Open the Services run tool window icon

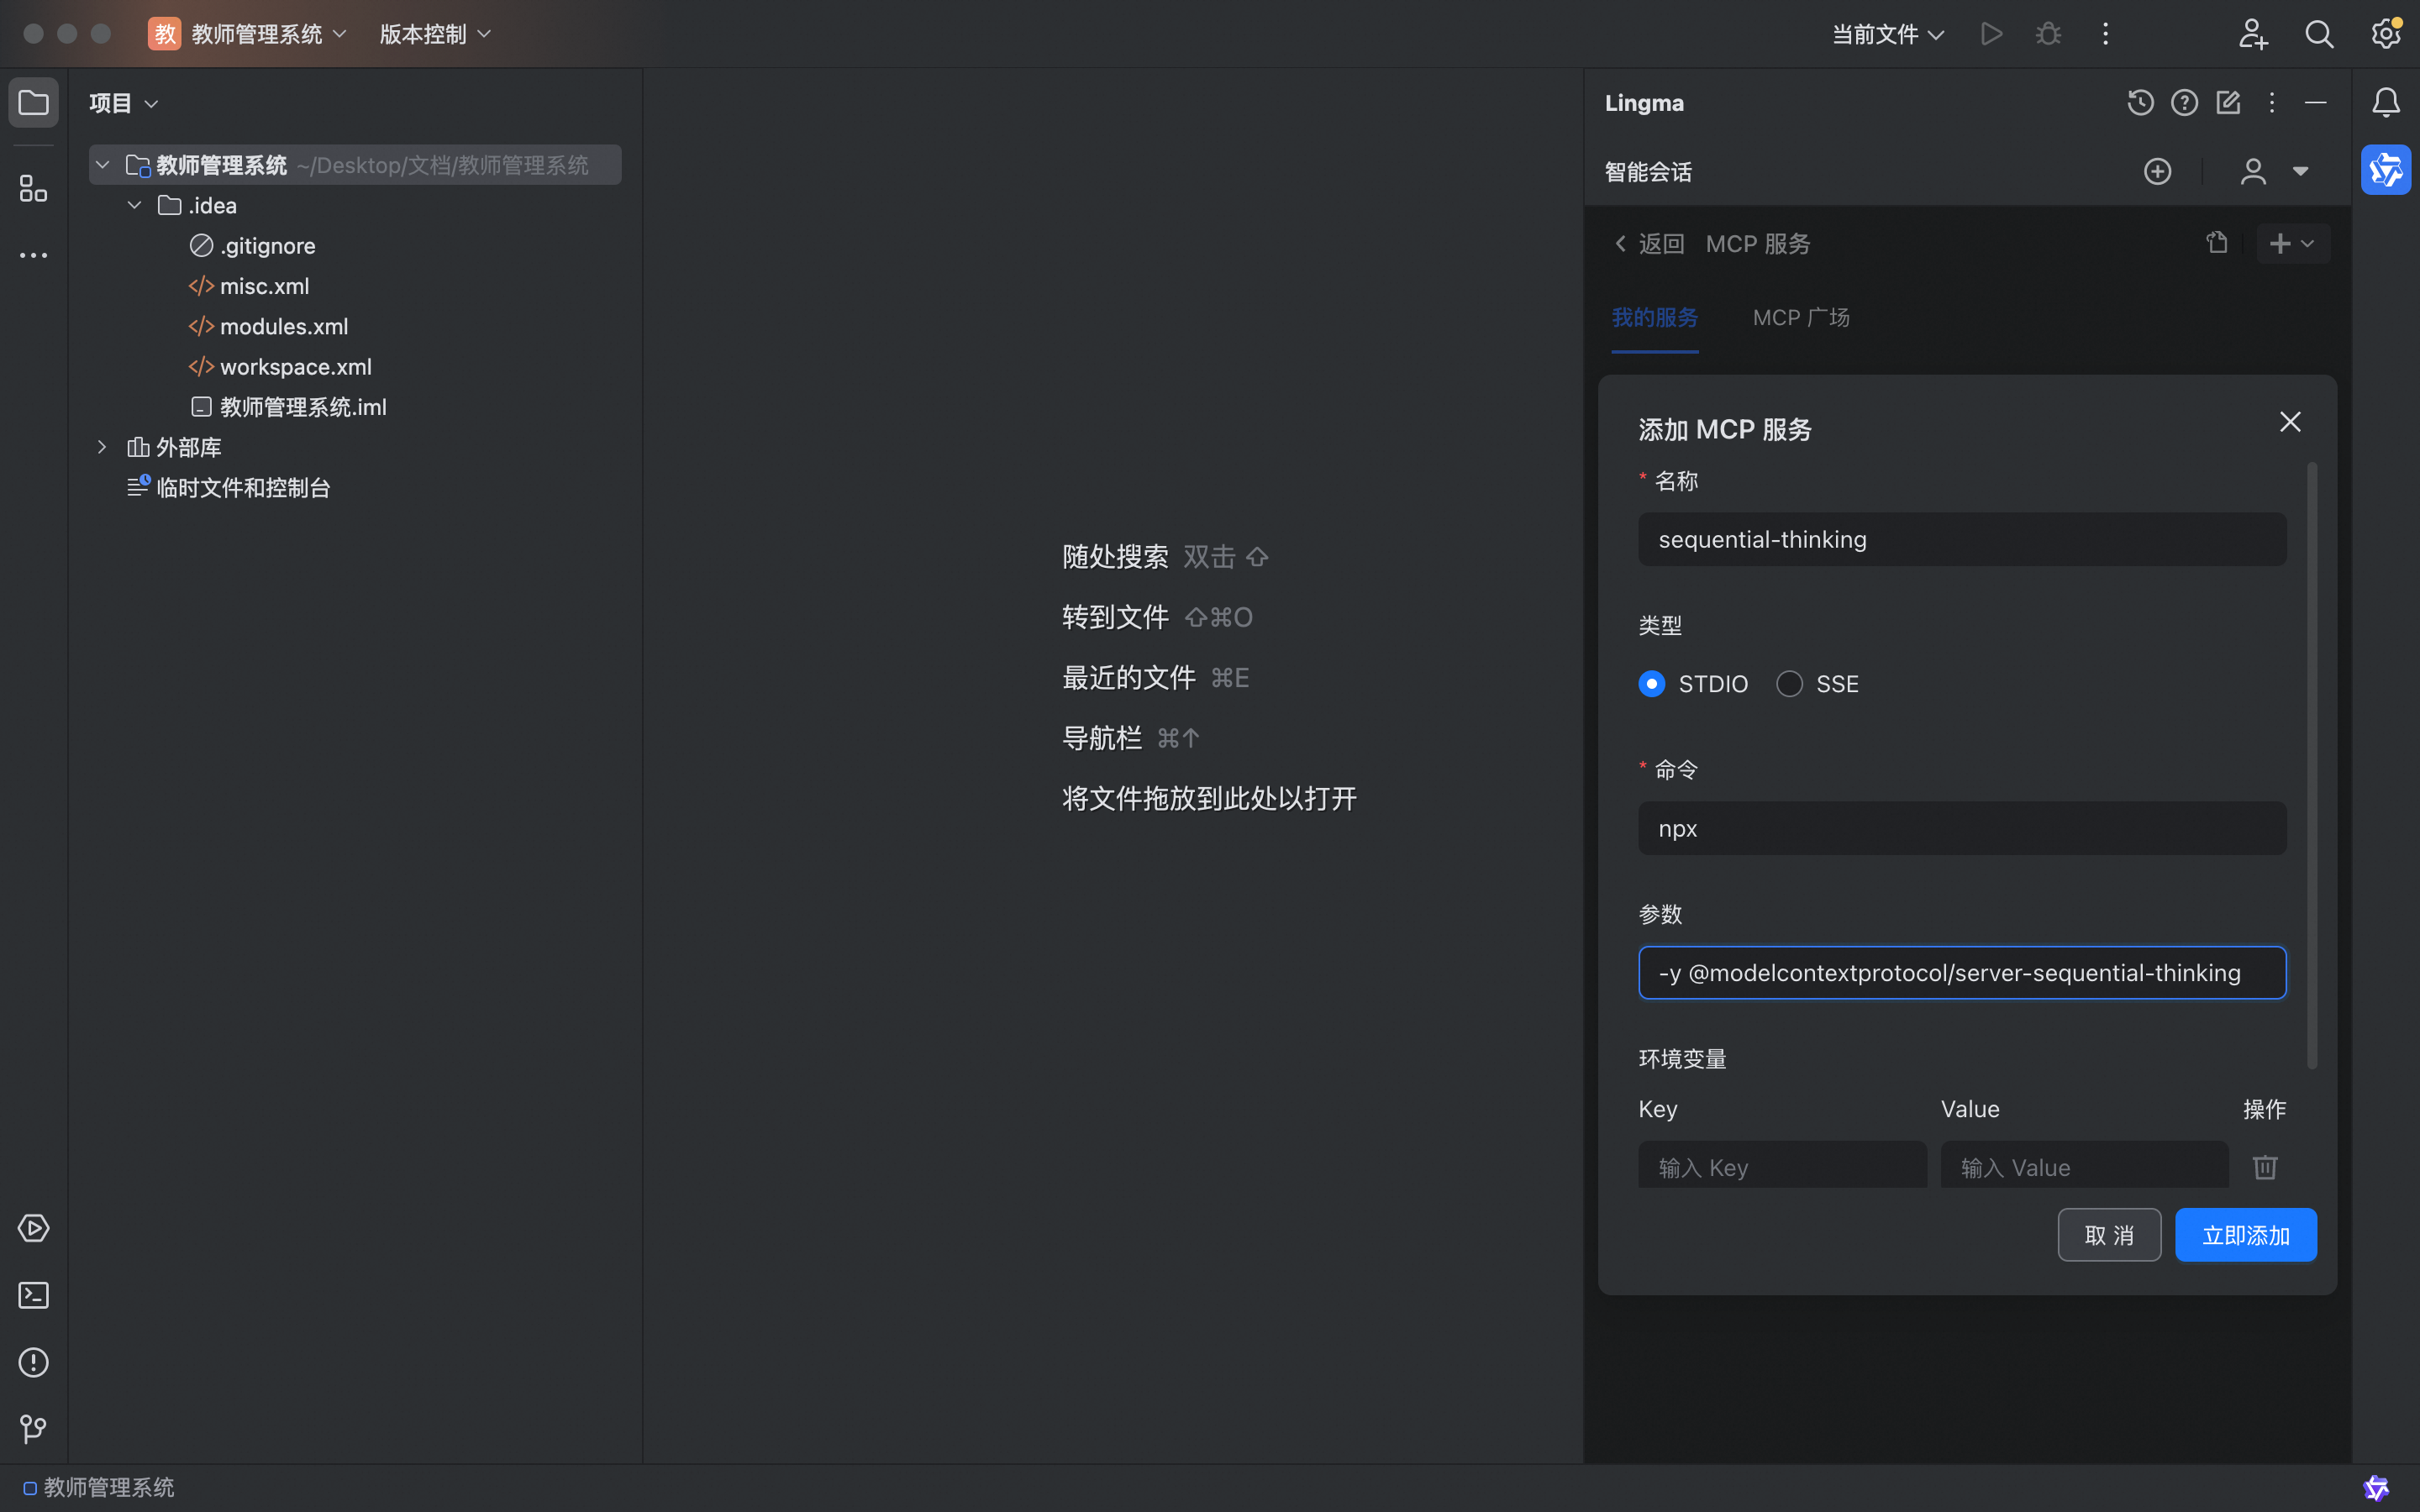[x=33, y=1228]
